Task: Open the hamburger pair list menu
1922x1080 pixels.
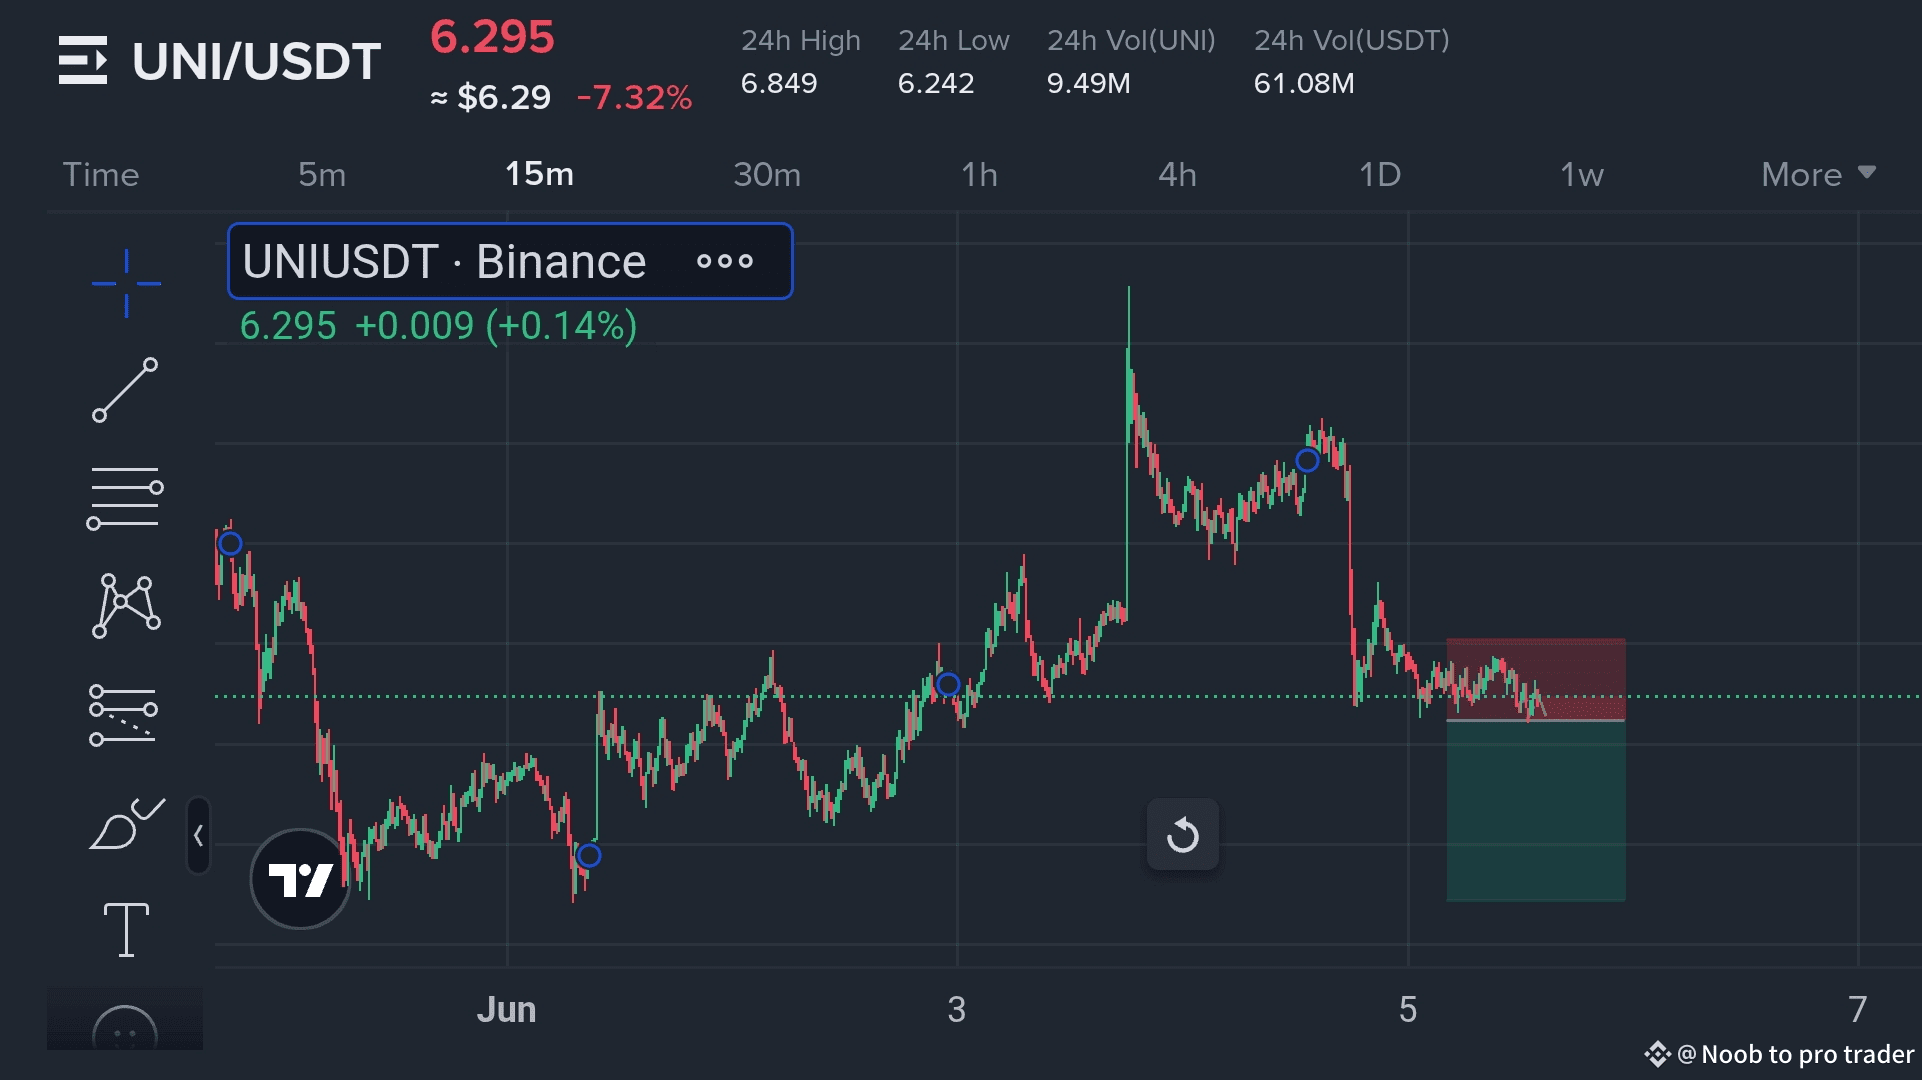Action: click(x=82, y=60)
